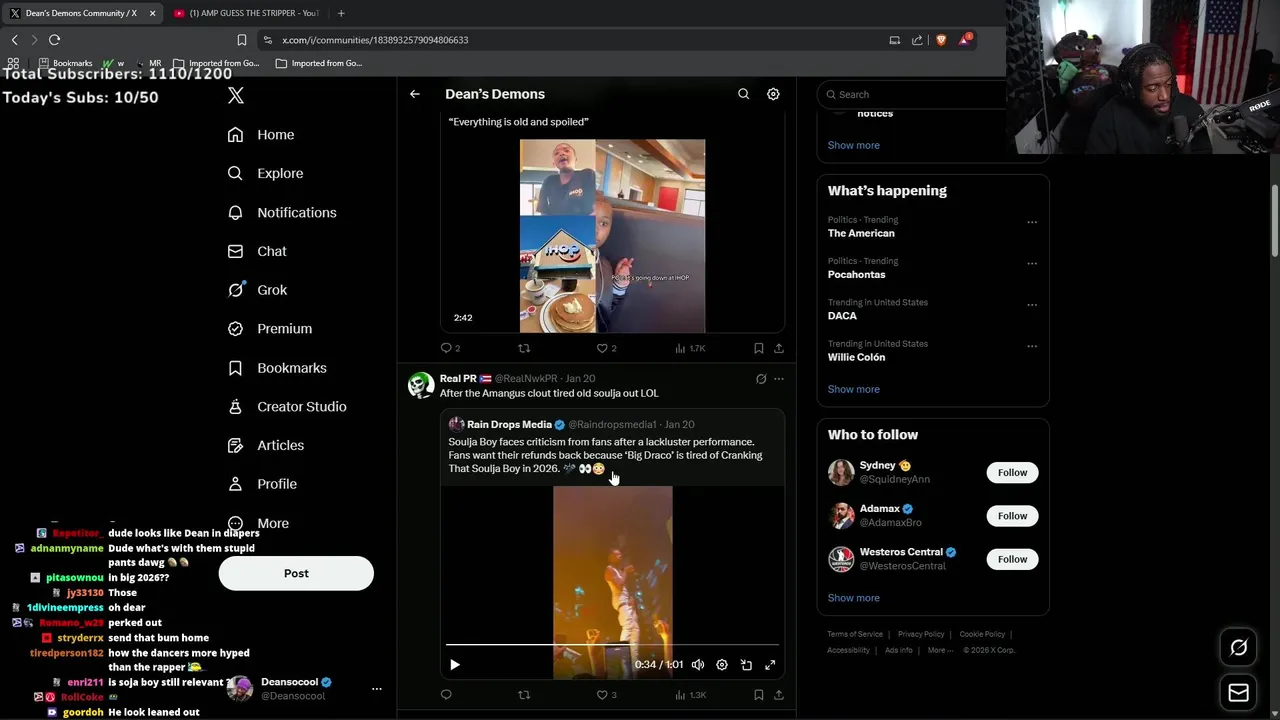Open trending topic Pocahontas
The width and height of the screenshot is (1280, 720).
(856, 274)
